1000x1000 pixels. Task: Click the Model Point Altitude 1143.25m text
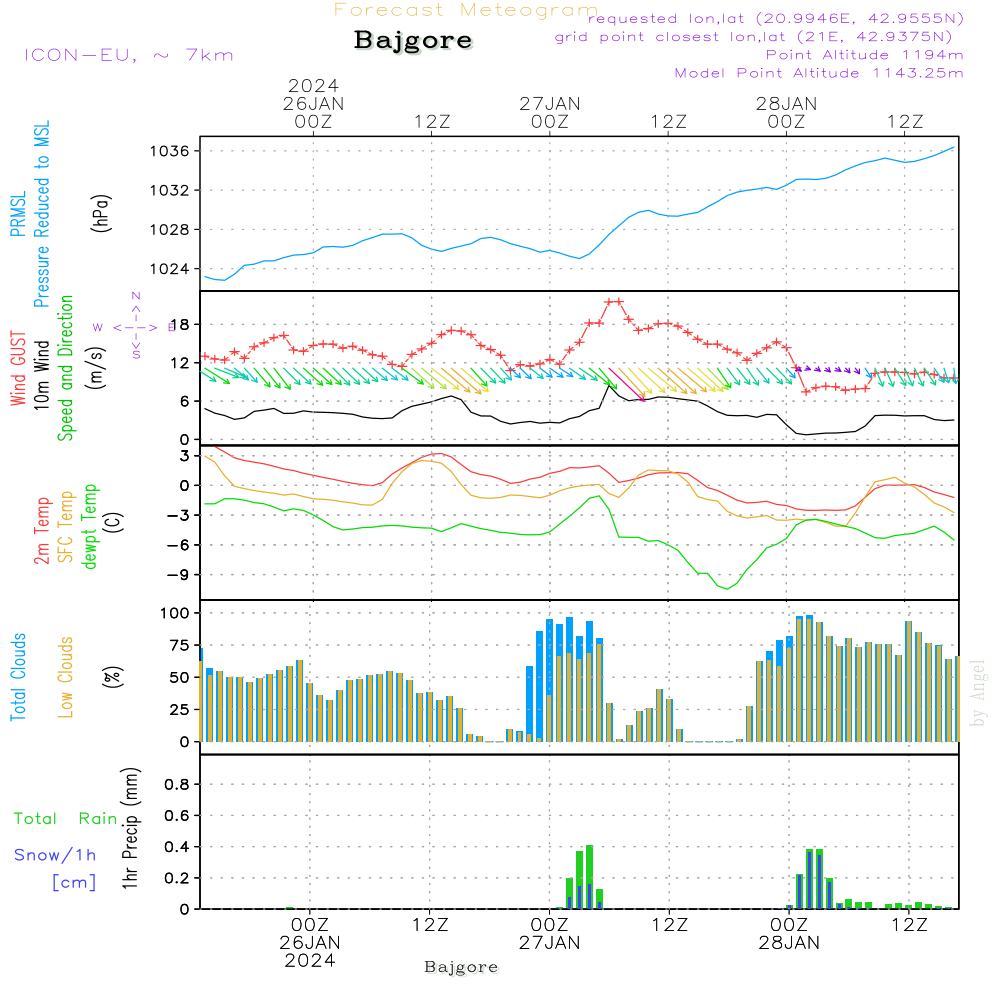coord(819,73)
